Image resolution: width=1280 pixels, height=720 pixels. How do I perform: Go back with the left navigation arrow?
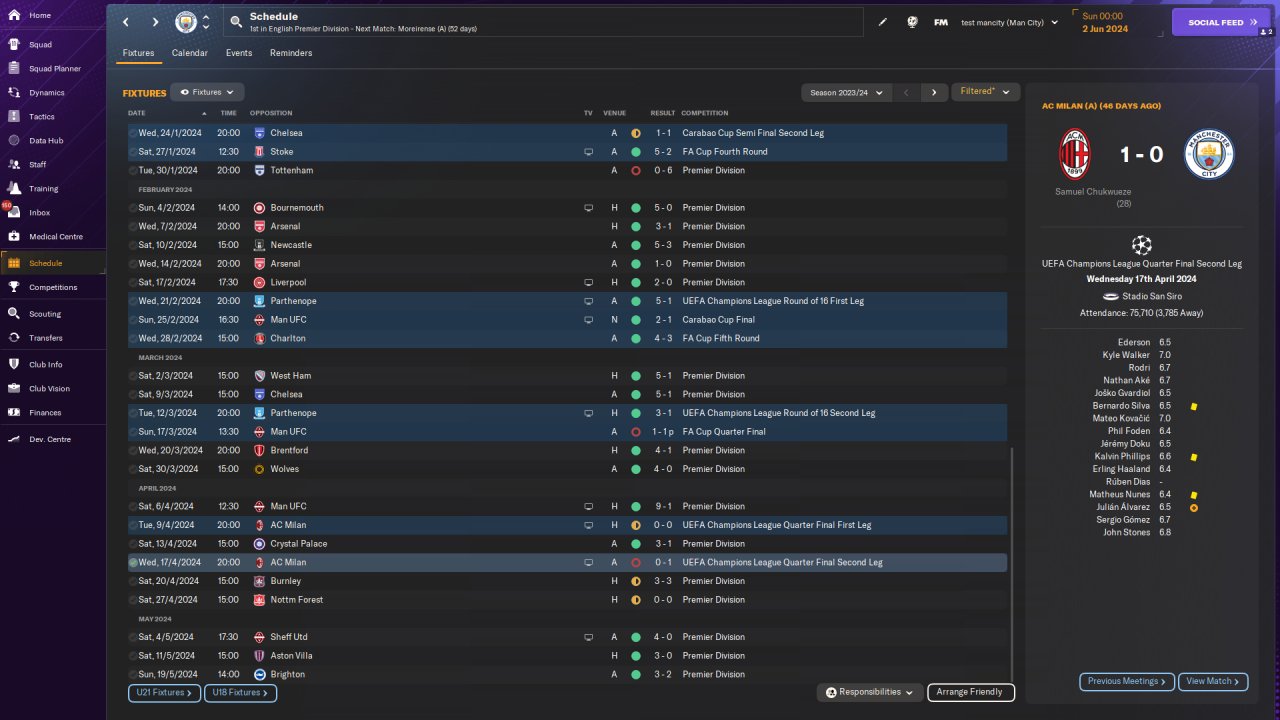click(126, 22)
